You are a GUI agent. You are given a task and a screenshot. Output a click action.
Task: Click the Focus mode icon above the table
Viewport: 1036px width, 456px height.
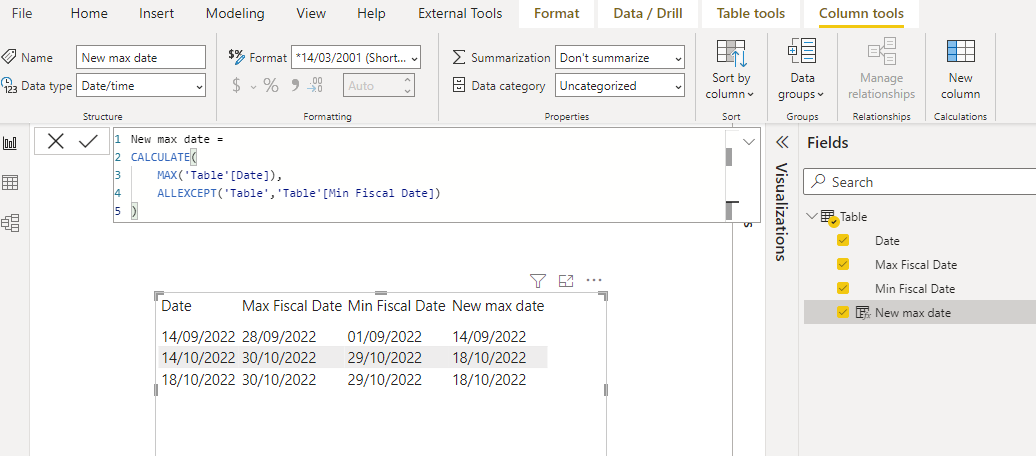(566, 282)
